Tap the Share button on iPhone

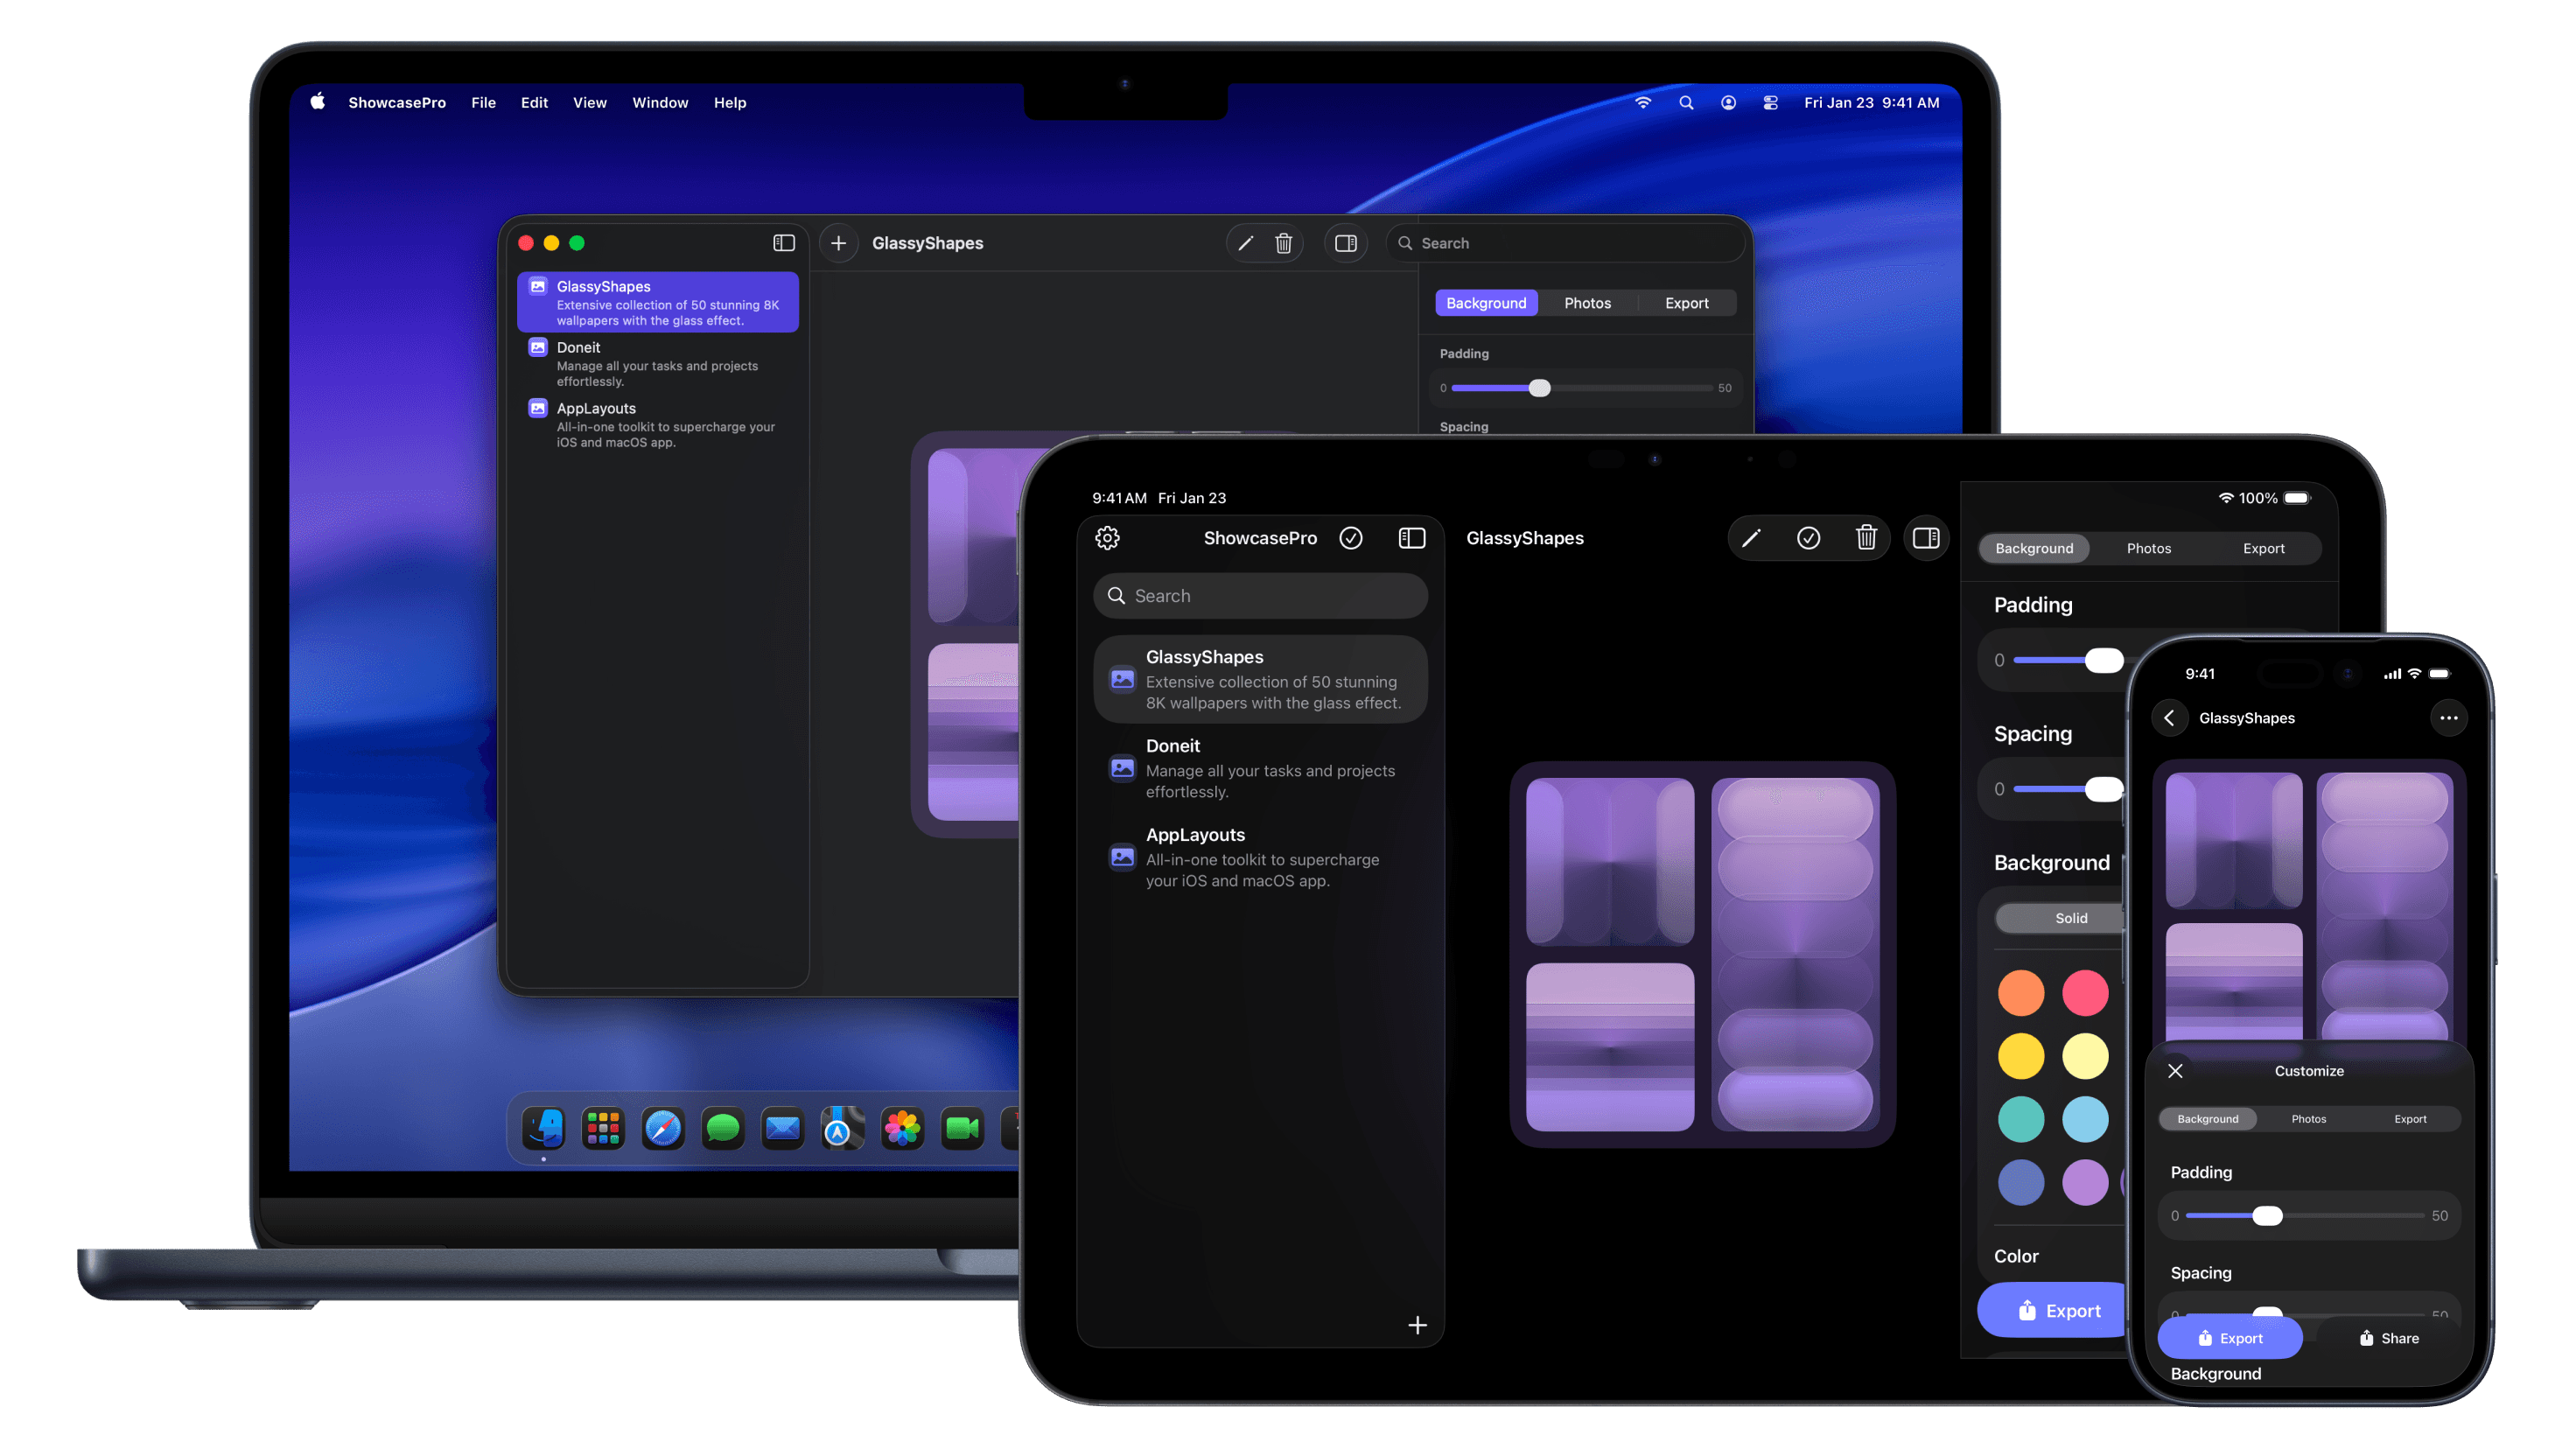2388,1338
